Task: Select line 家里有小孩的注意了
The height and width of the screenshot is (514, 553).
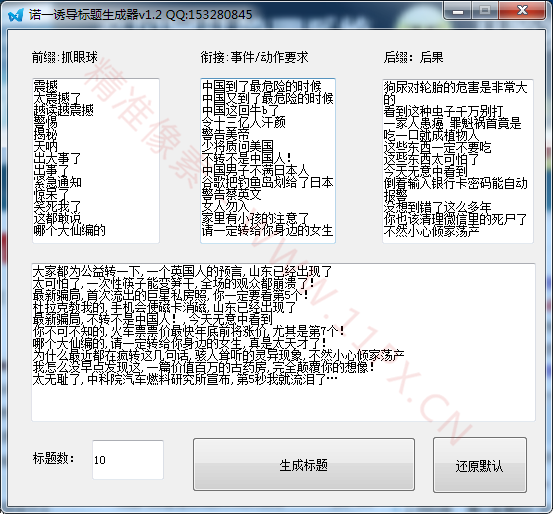Action: (x=256, y=218)
